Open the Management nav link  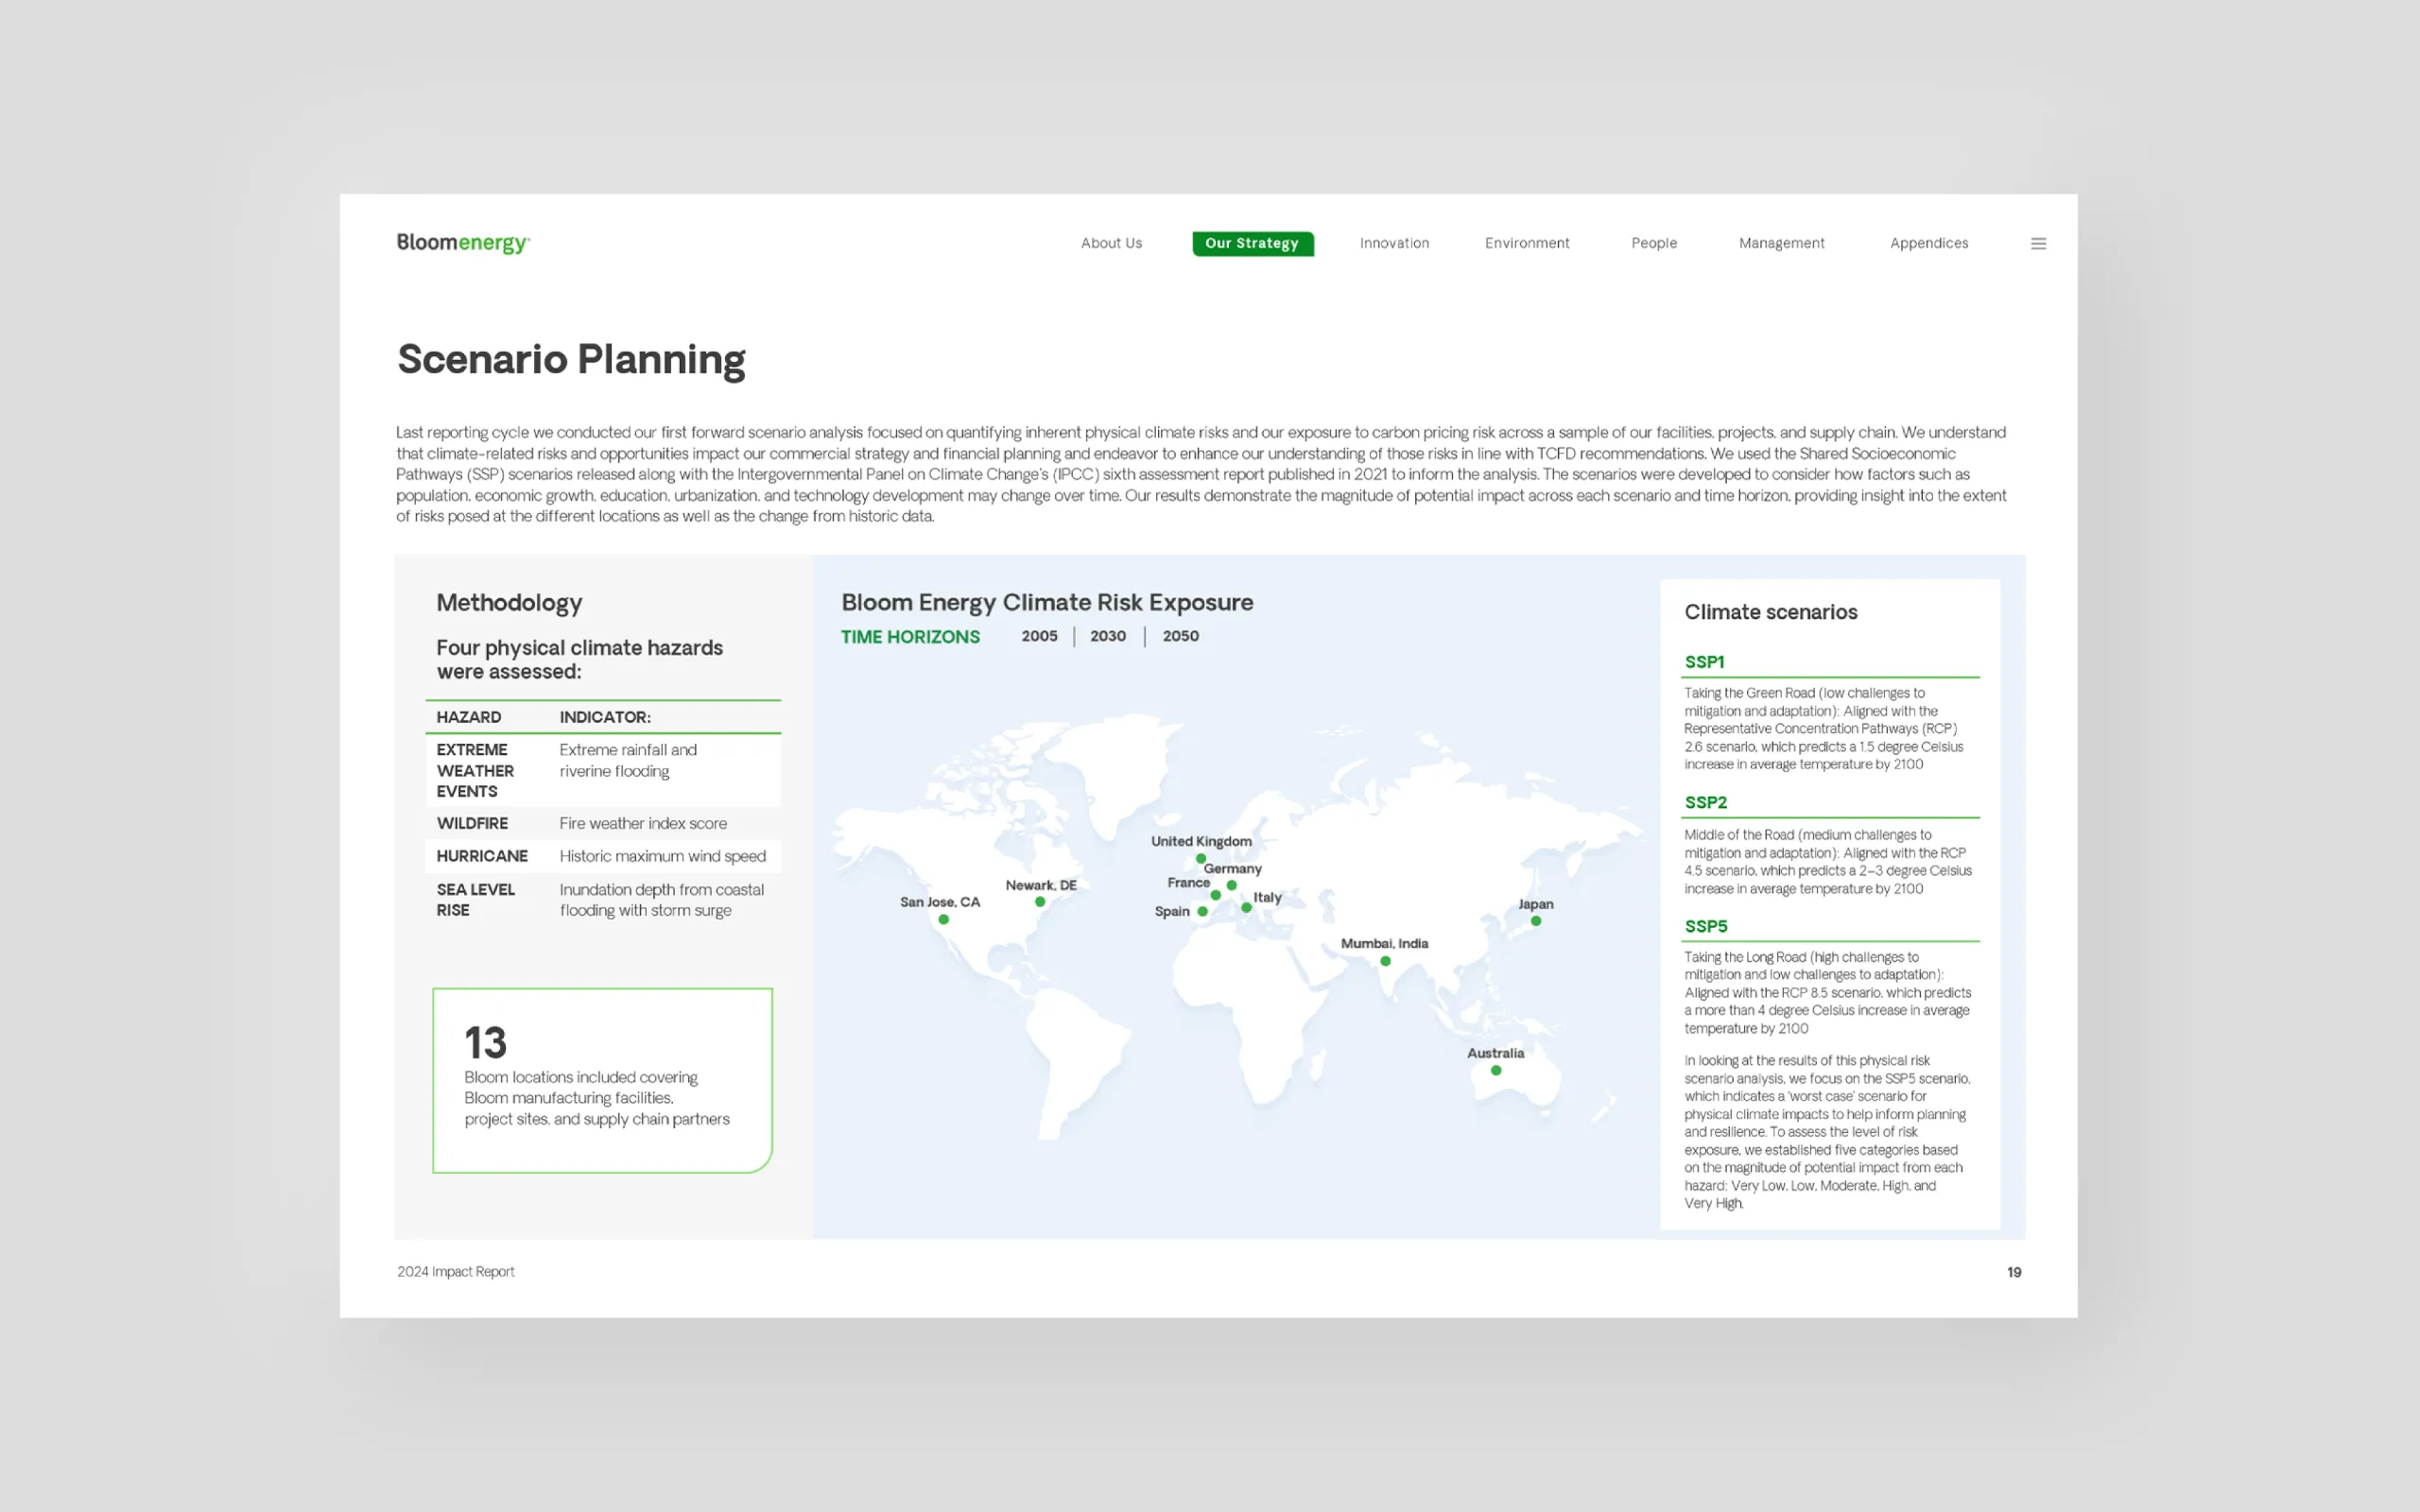coord(1781,243)
